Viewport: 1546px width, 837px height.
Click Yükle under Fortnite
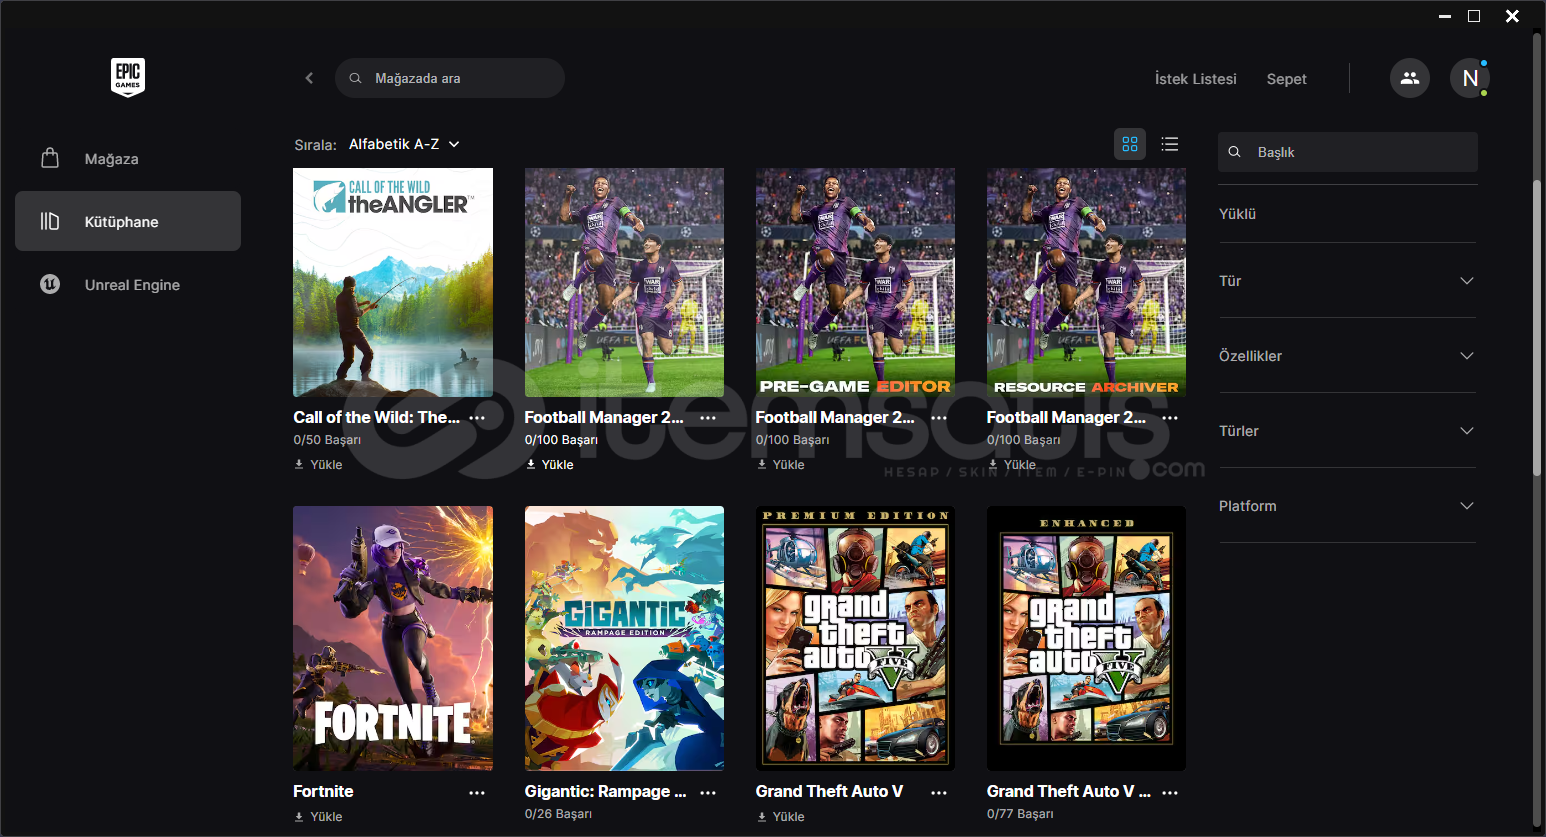click(318, 816)
